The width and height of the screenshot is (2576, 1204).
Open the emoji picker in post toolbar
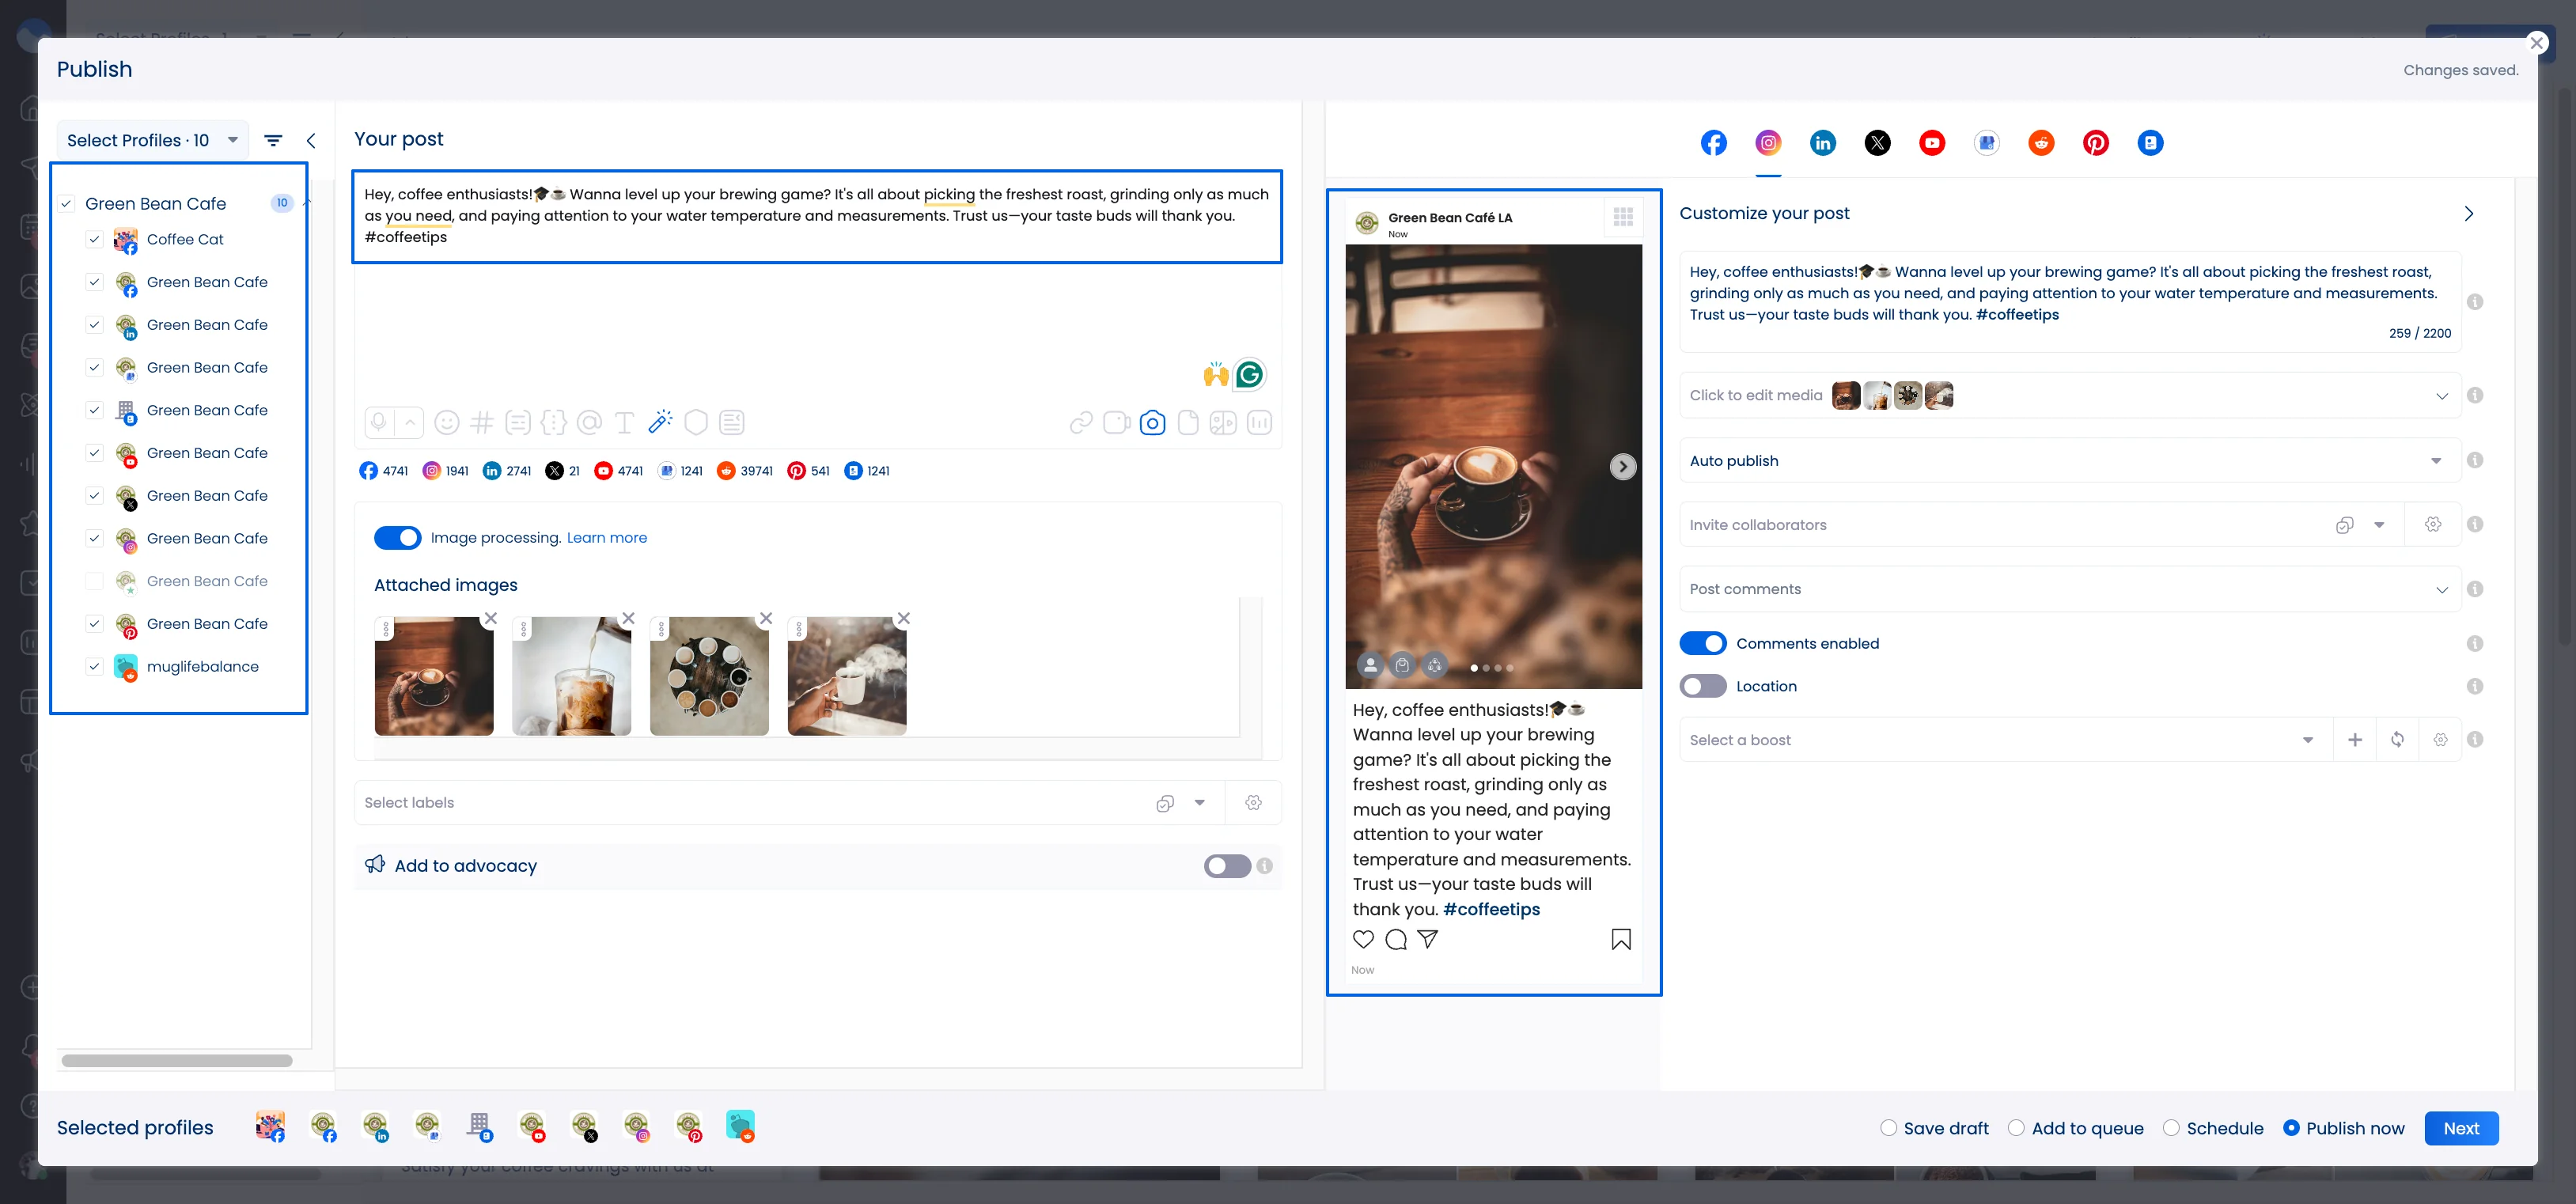447,423
